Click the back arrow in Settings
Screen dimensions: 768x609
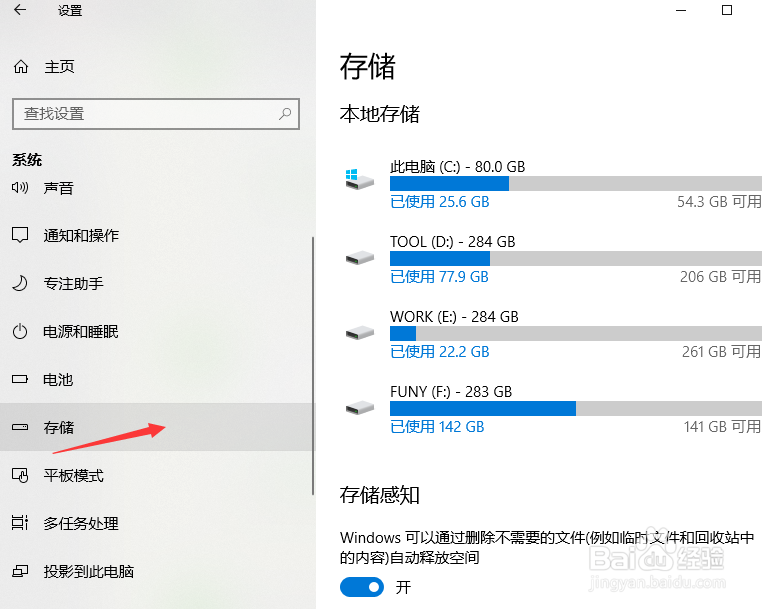click(20, 11)
